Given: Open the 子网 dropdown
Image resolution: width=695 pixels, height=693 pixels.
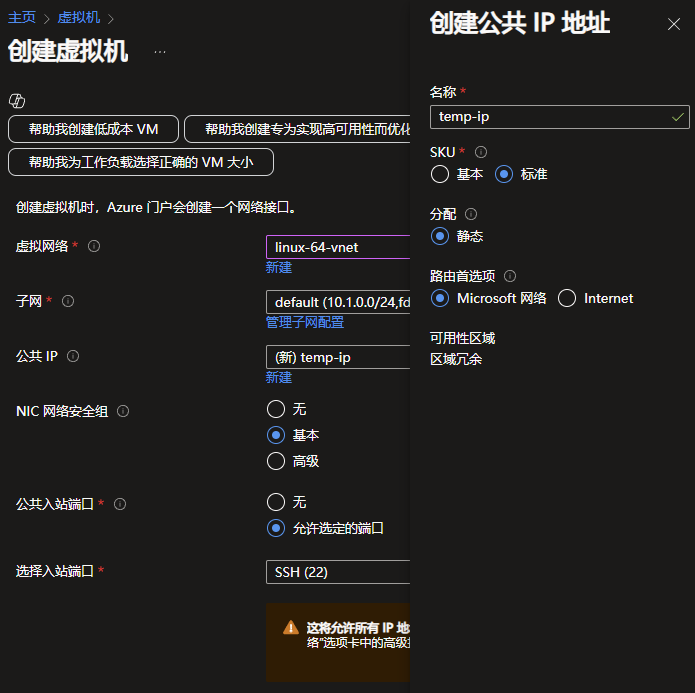Looking at the screenshot, I should 338,302.
